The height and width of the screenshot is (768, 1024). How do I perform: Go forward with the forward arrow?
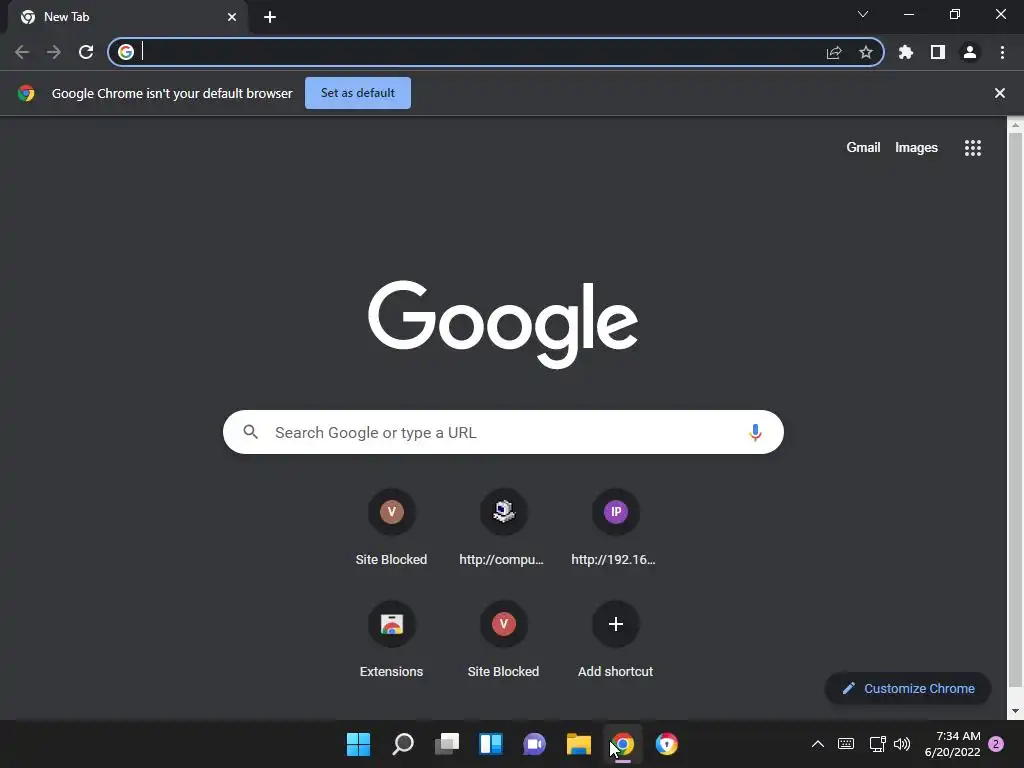tap(54, 52)
